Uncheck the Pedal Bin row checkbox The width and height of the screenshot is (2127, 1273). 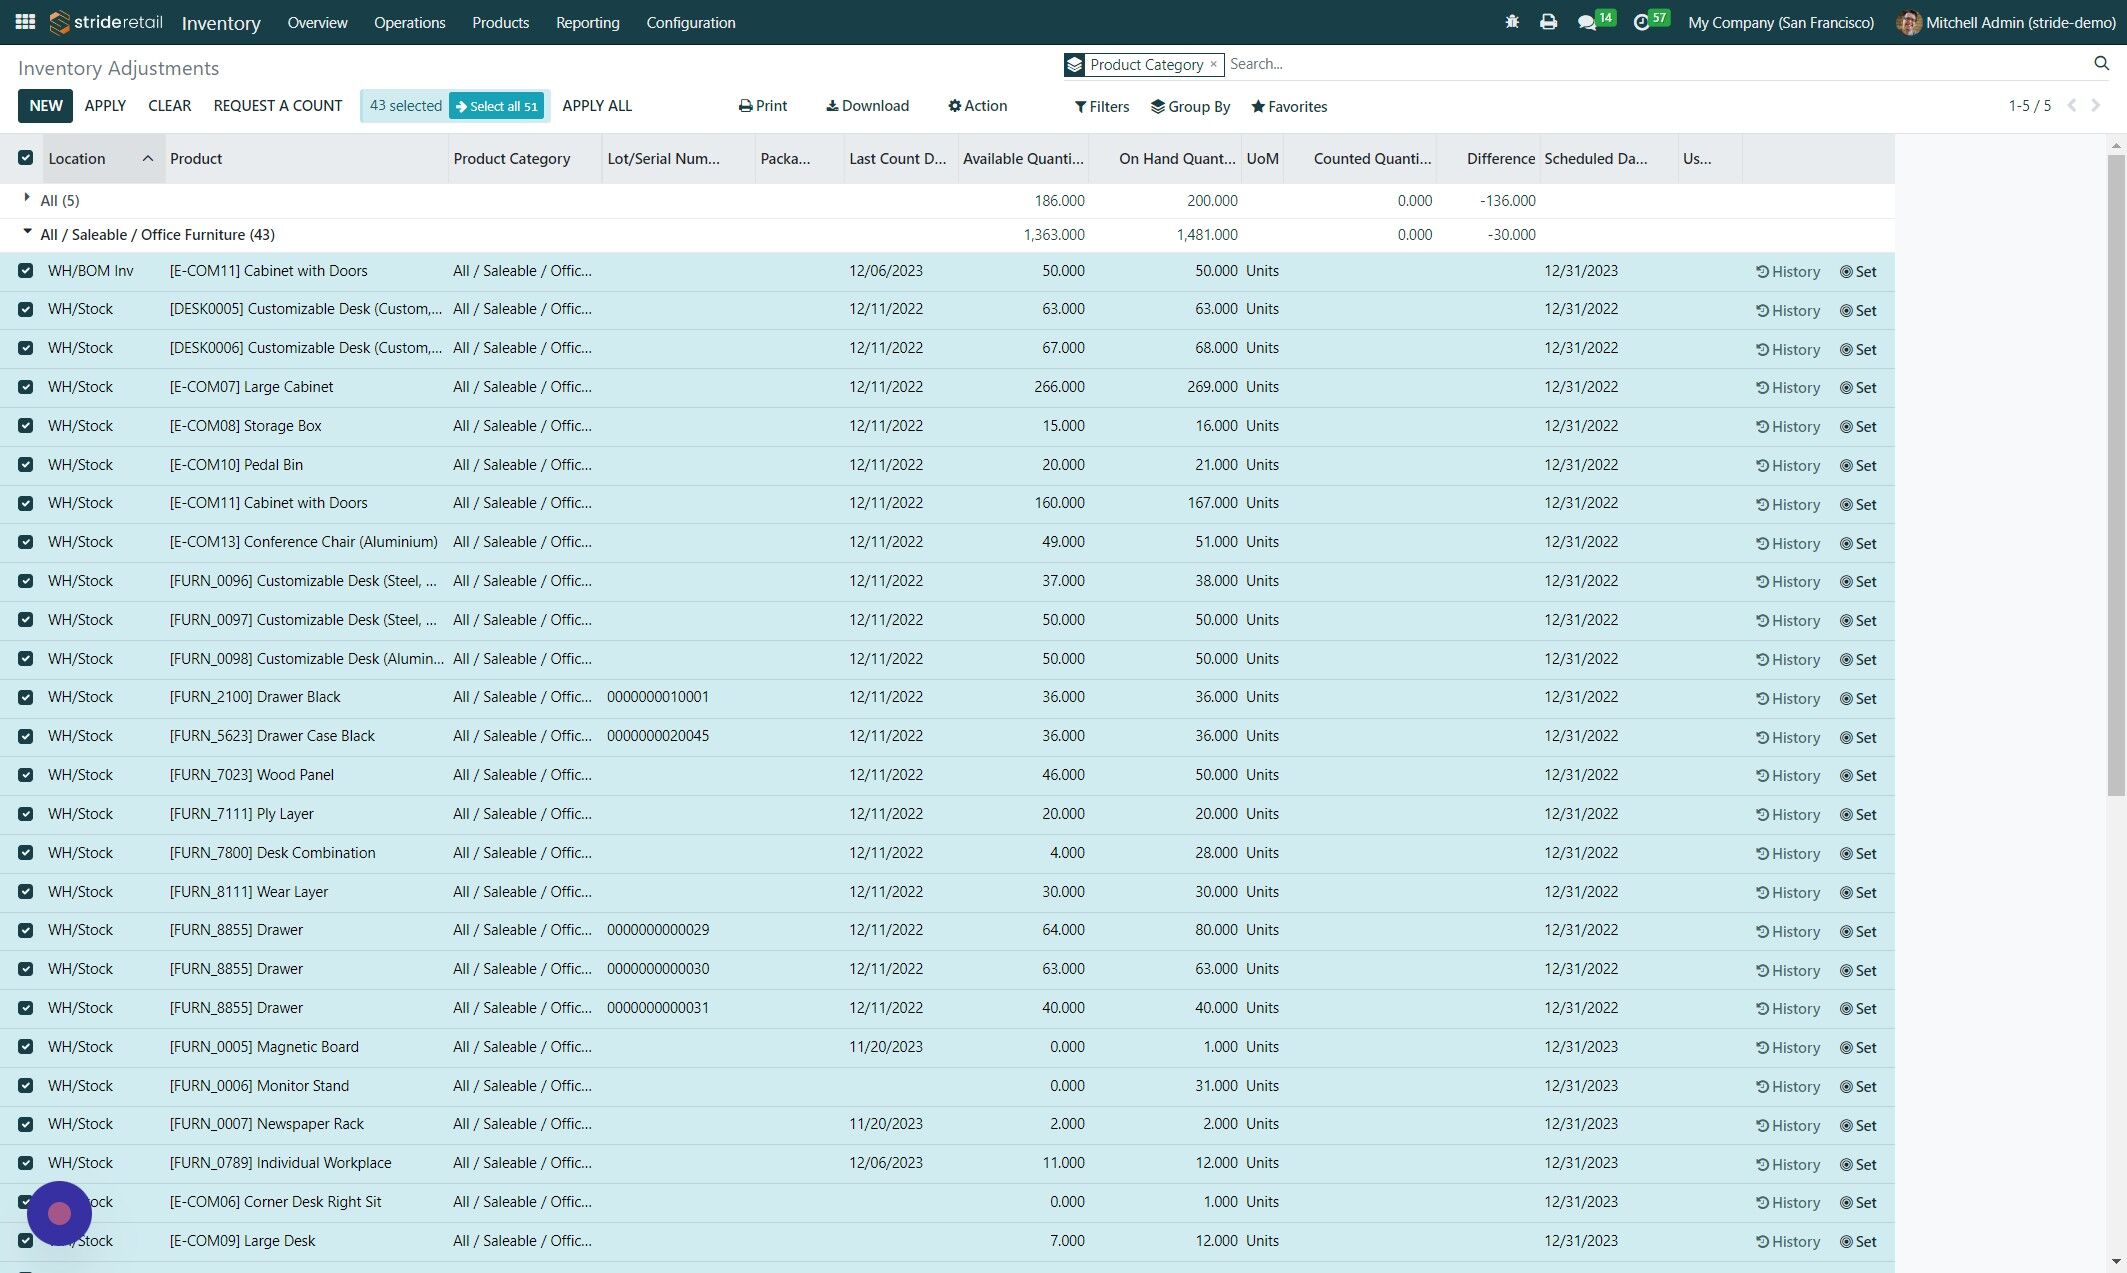(x=26, y=465)
